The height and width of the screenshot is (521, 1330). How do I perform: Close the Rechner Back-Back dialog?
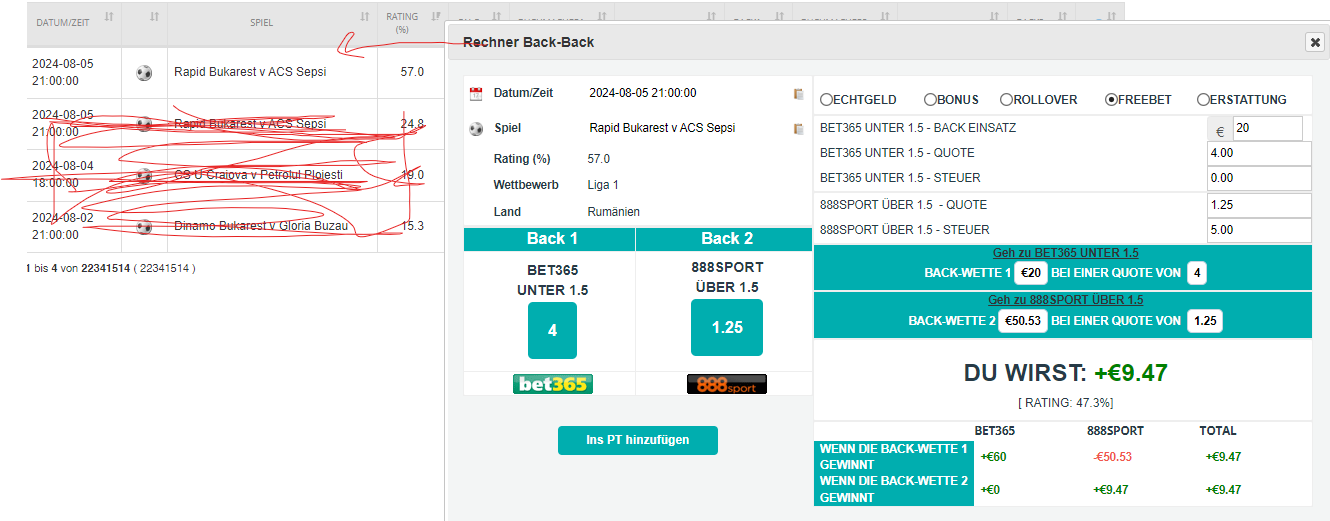tap(1314, 42)
